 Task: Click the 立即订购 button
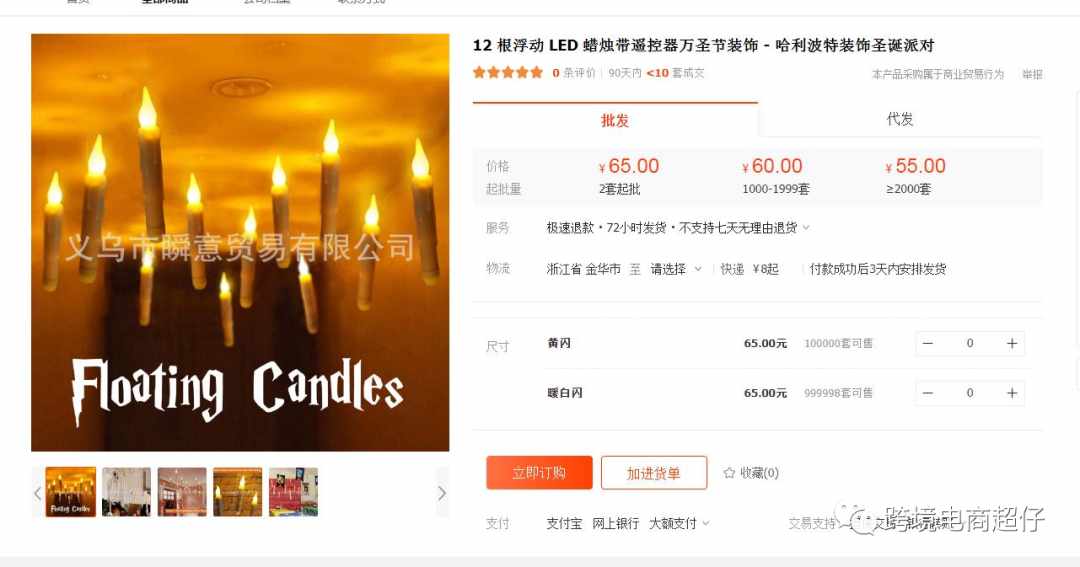pos(539,473)
